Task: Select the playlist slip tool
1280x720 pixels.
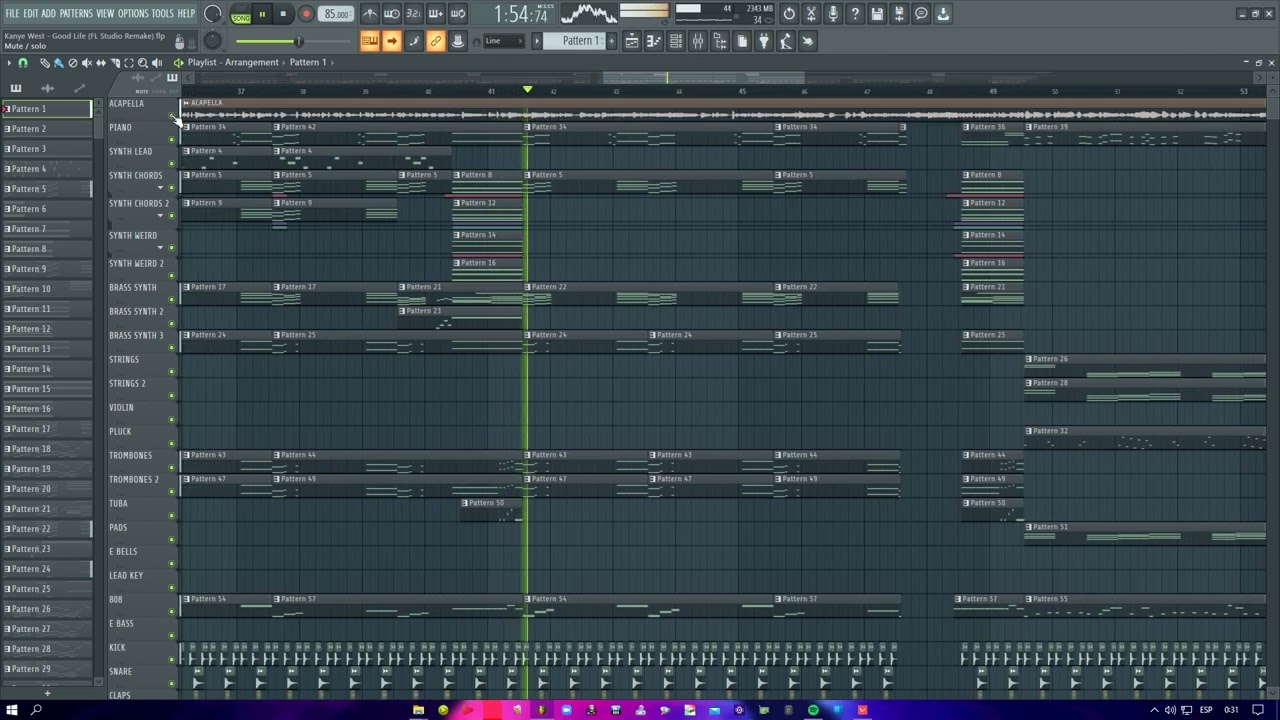Action: pos(100,62)
